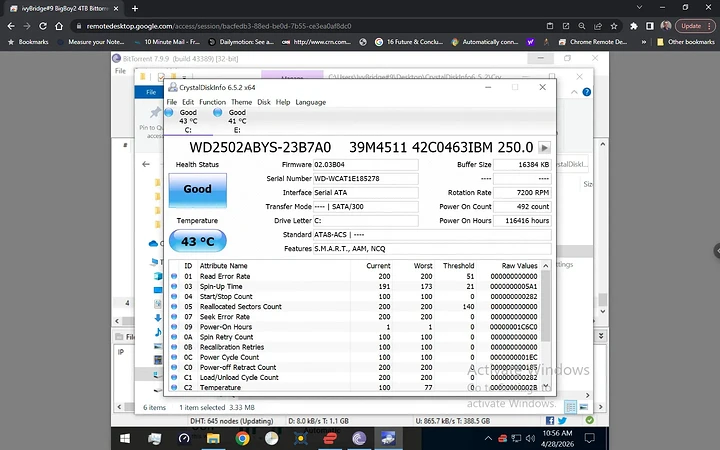Image resolution: width=720 pixels, height=450 pixels.
Task: Click the Chrome zoom magnifier icon
Action: [x=582, y=26]
